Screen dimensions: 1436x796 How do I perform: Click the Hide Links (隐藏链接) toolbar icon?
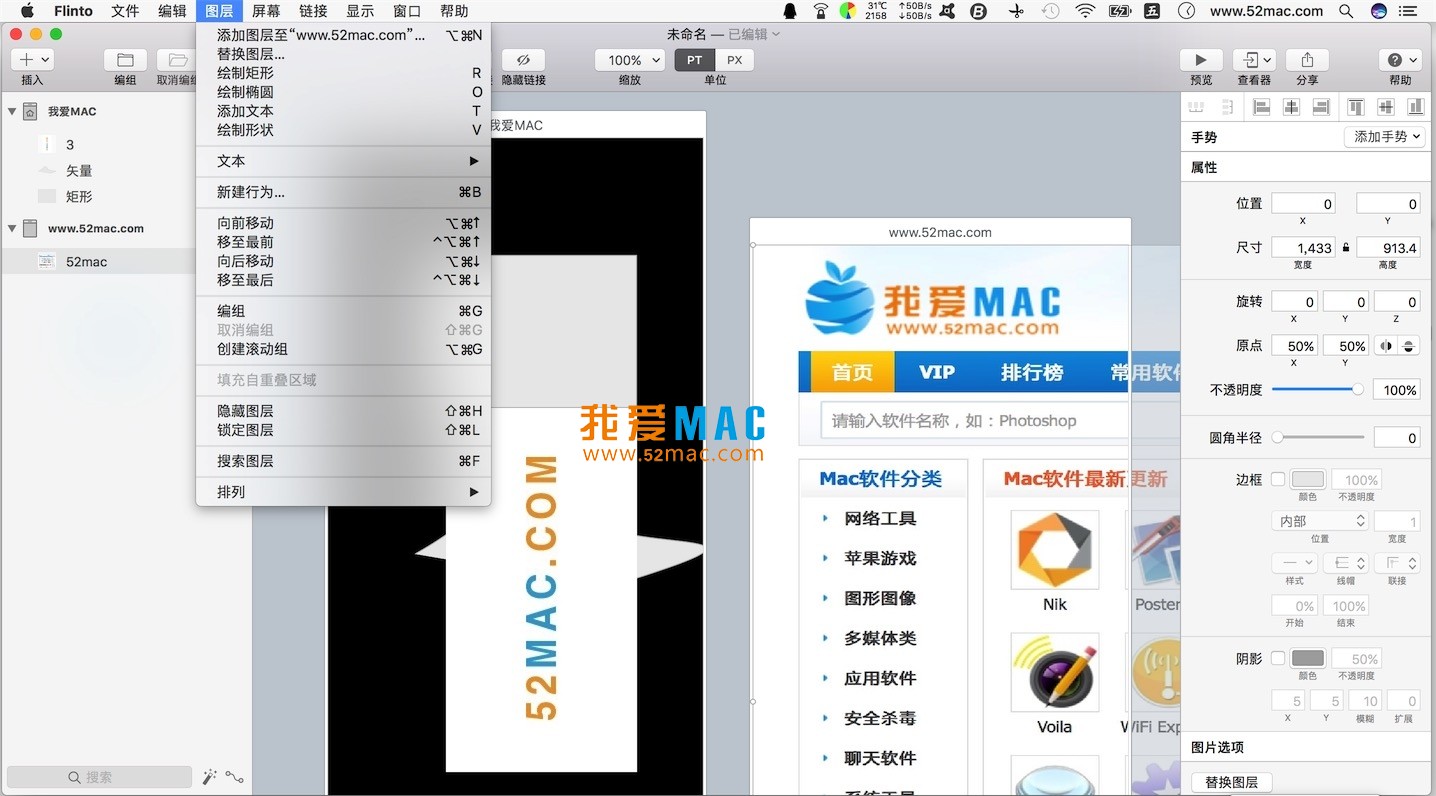523,60
